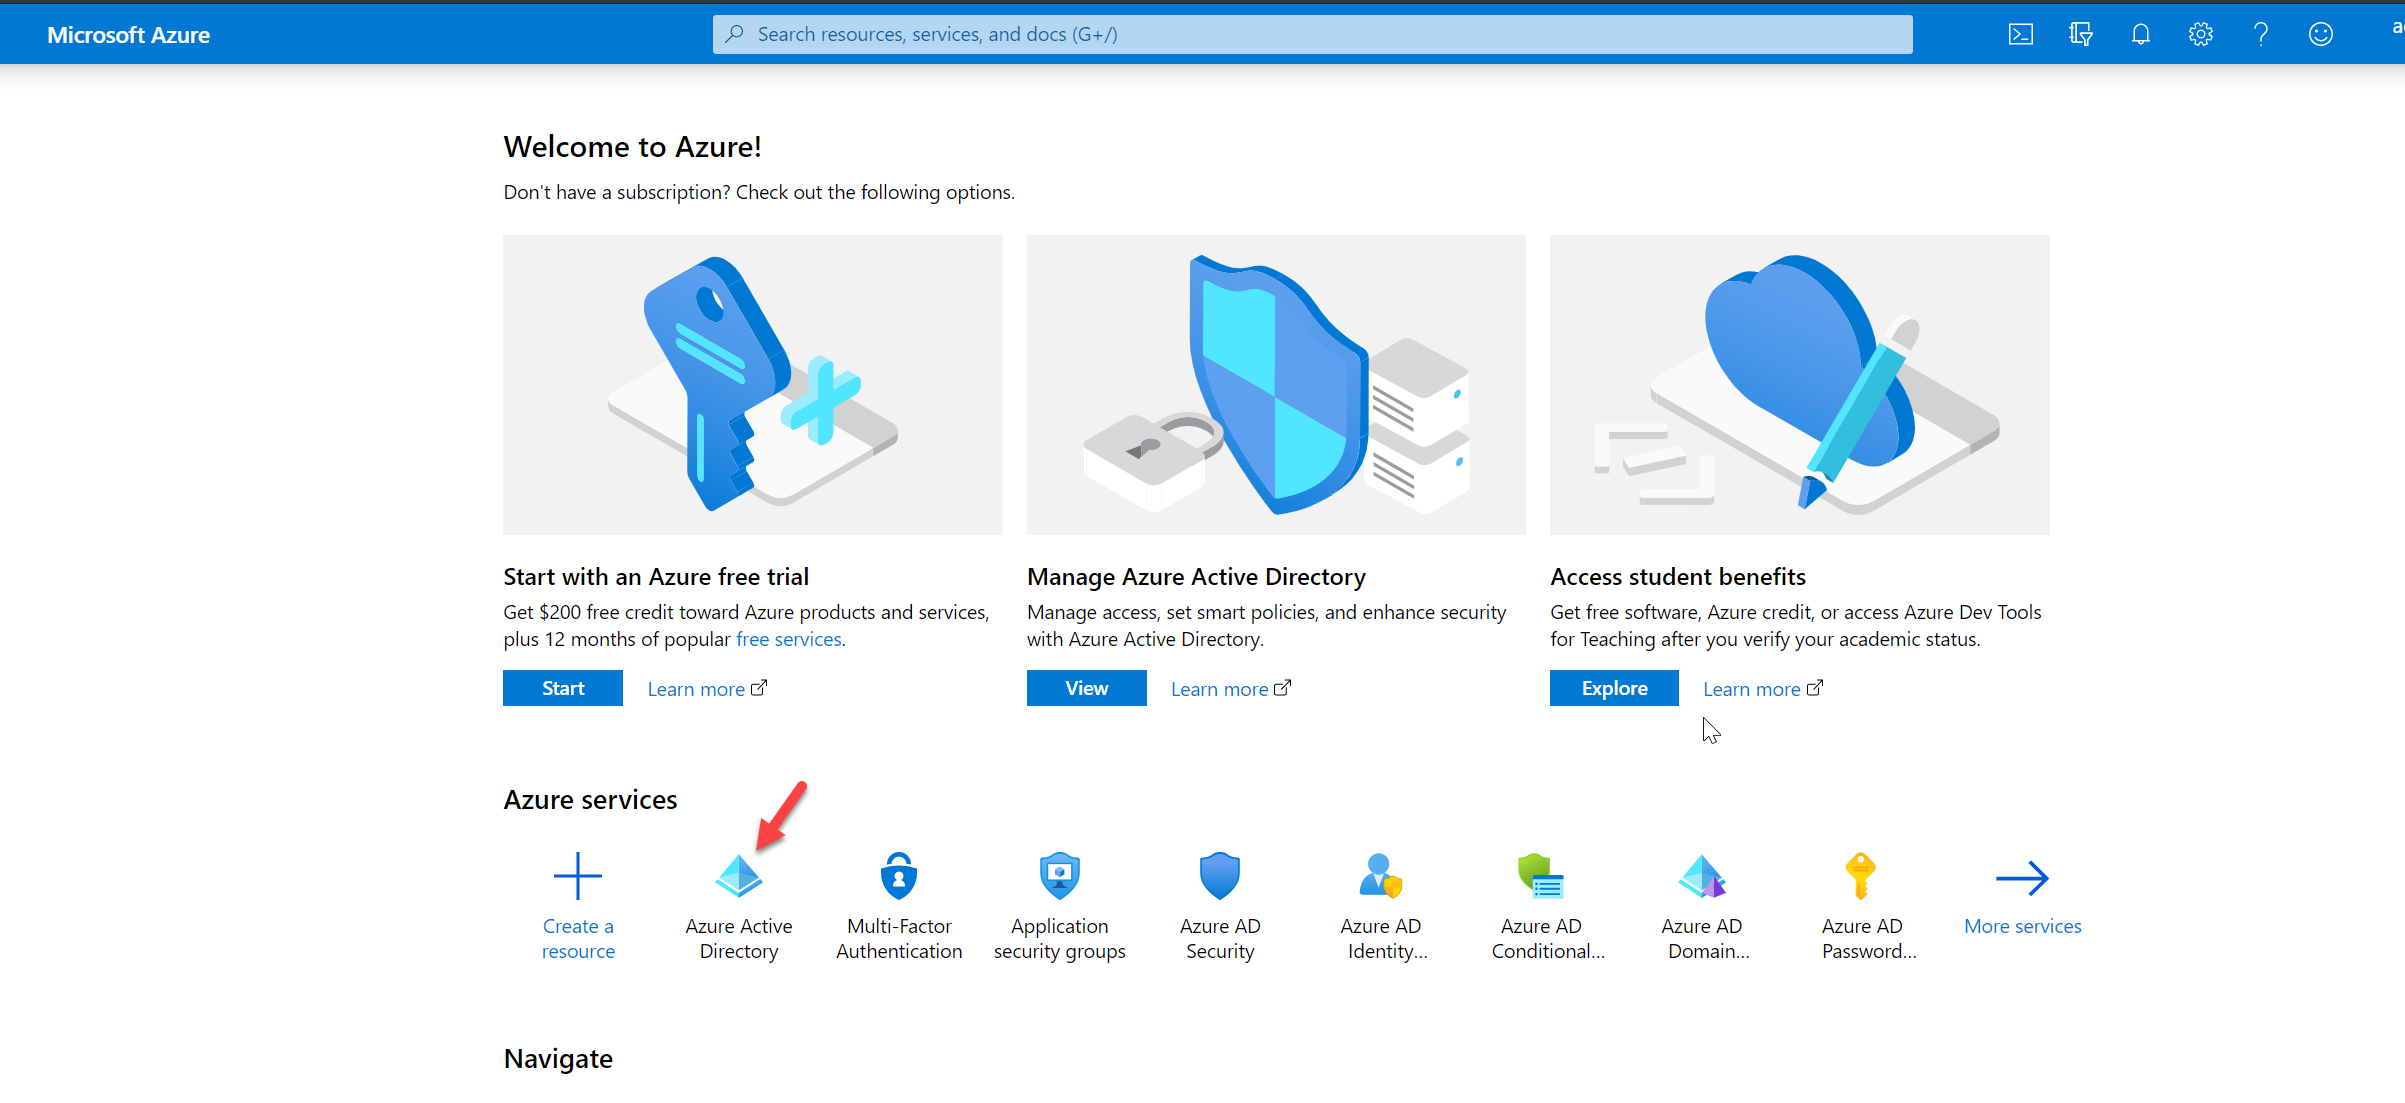Open portal settings gear
The width and height of the screenshot is (2405, 1103).
pyautogui.click(x=2200, y=34)
